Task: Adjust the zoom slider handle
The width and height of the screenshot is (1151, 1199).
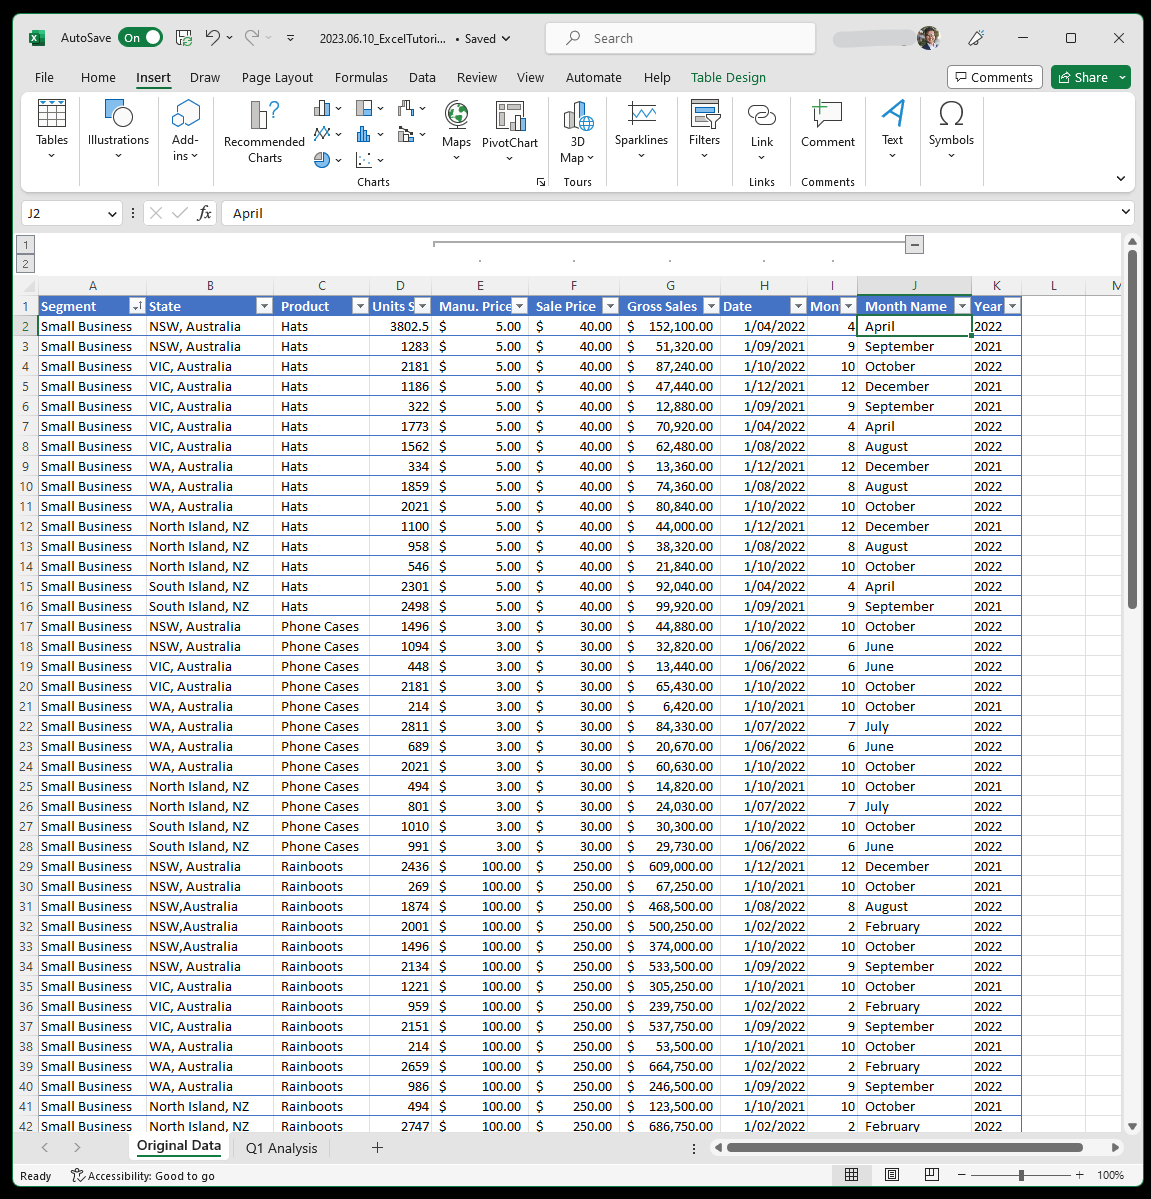Action: pyautogui.click(x=1021, y=1175)
